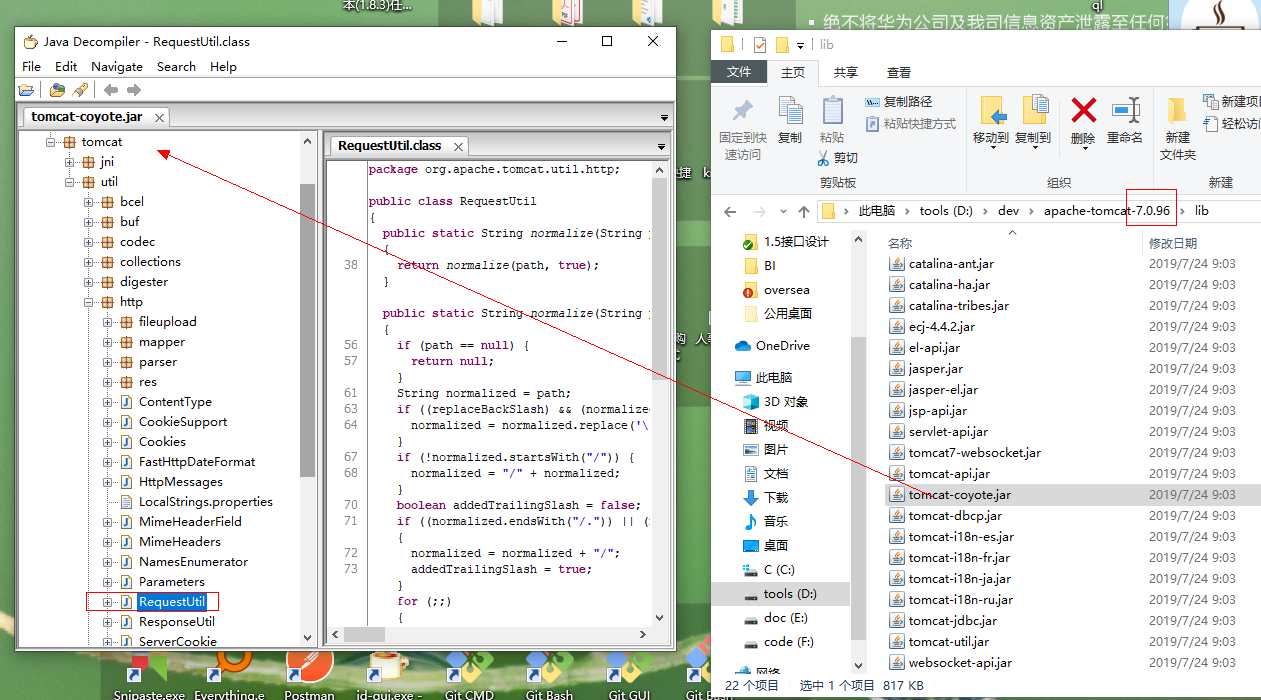Image resolution: width=1261 pixels, height=700 pixels.
Task: Click the 复制 ribbon icon
Action: (790, 111)
